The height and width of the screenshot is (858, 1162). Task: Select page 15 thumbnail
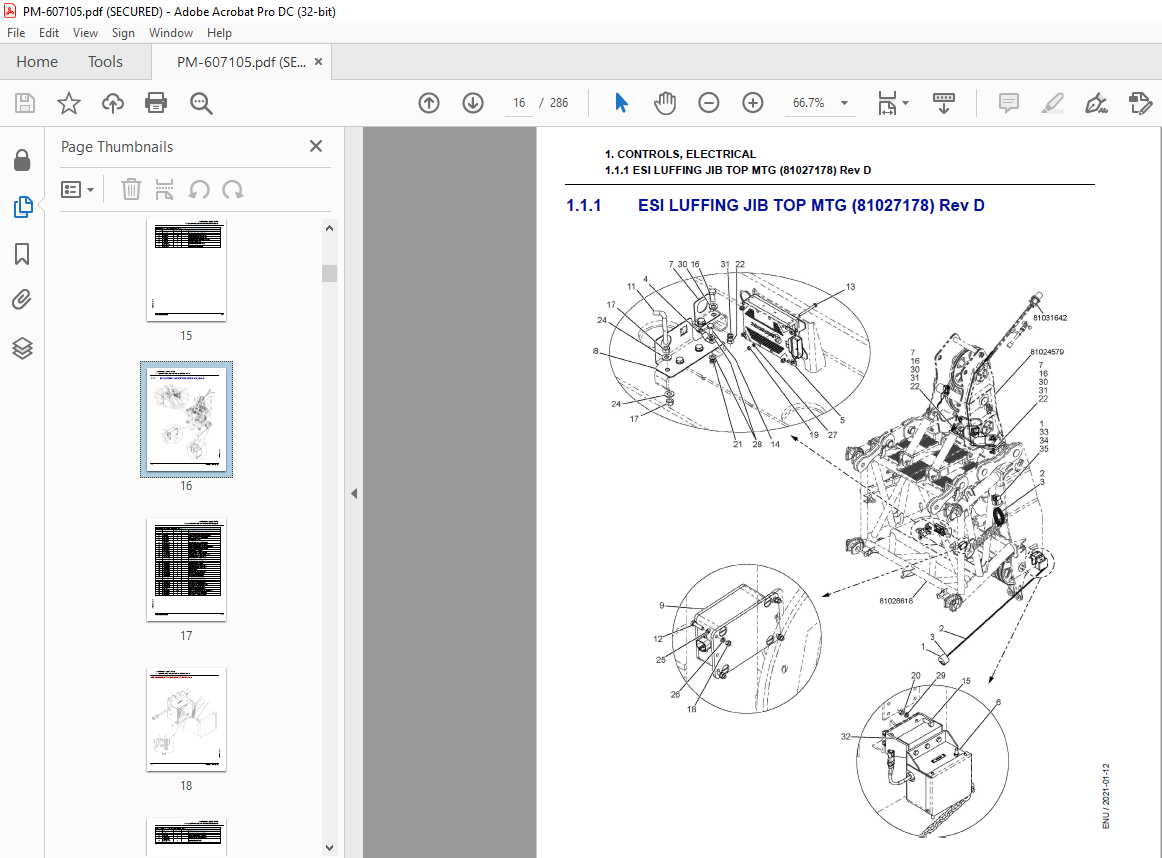click(x=186, y=270)
